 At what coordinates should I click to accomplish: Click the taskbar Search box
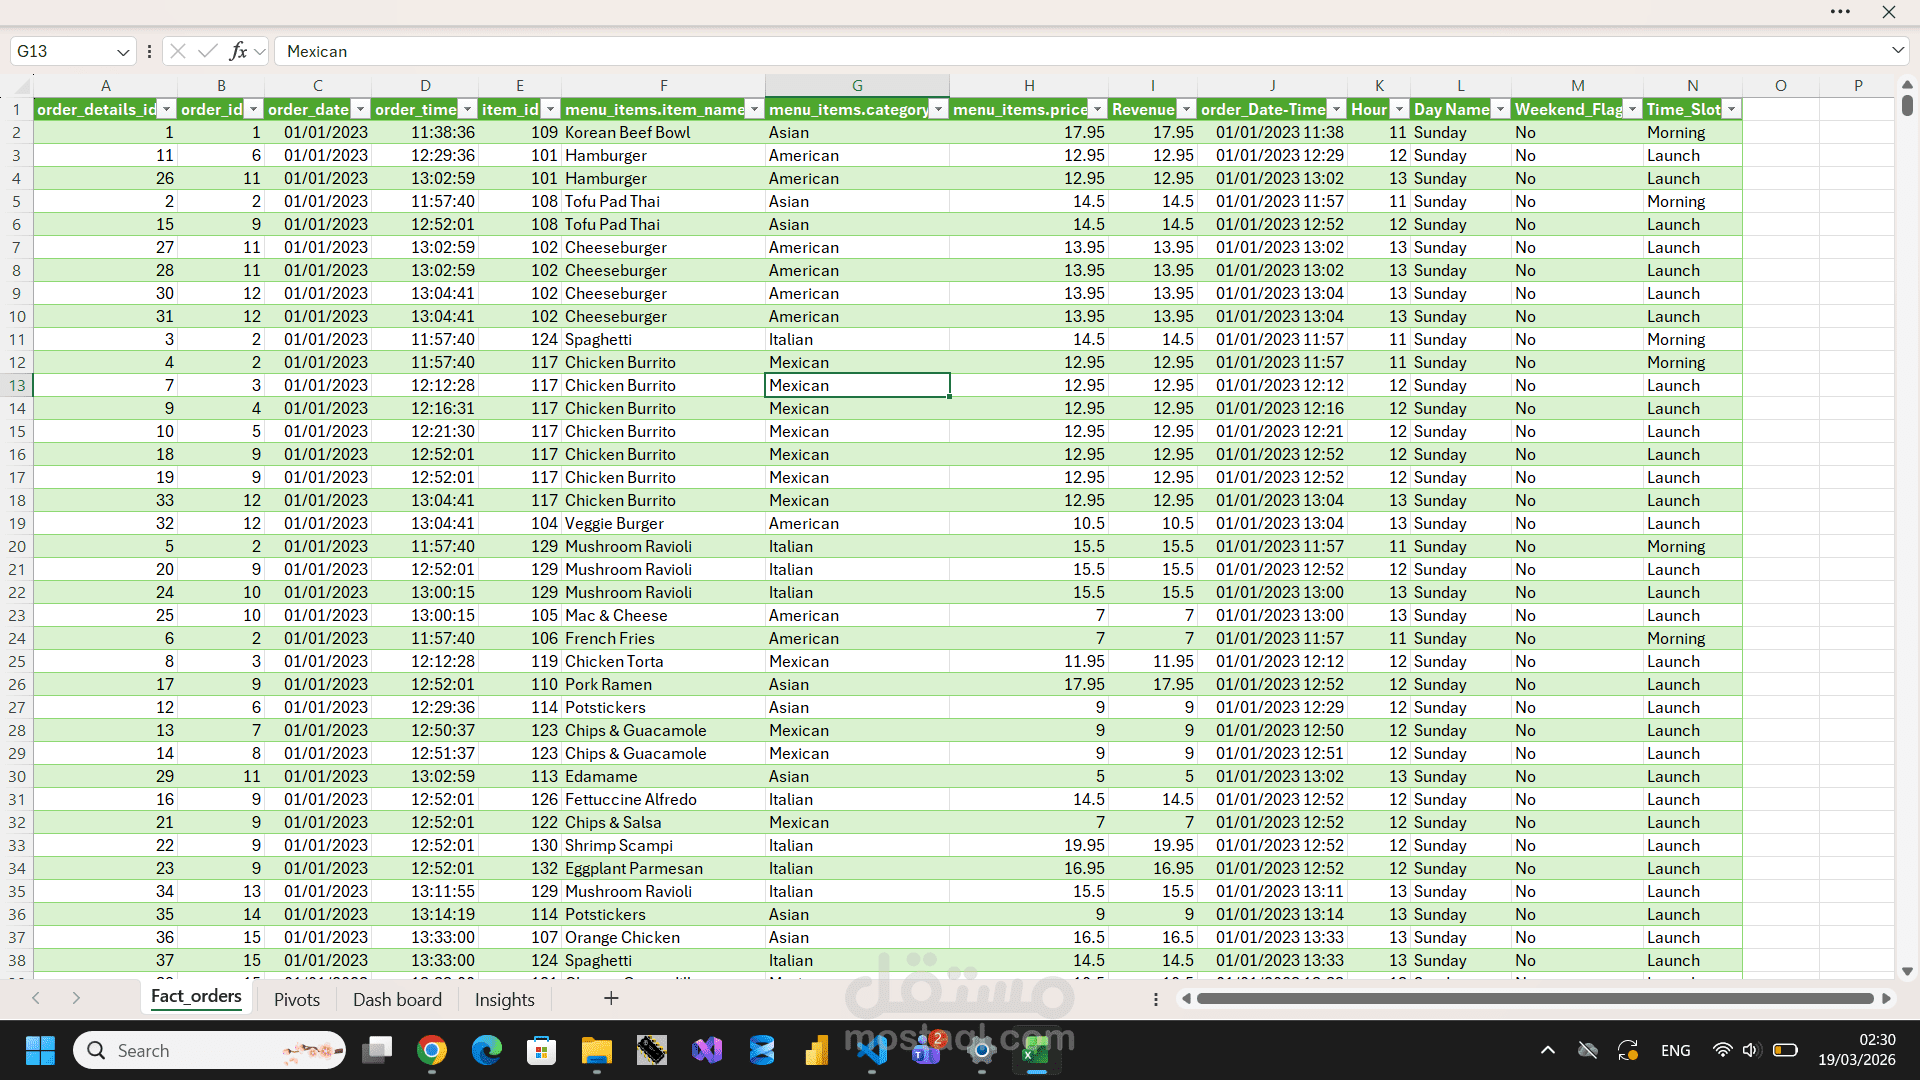coord(209,1050)
